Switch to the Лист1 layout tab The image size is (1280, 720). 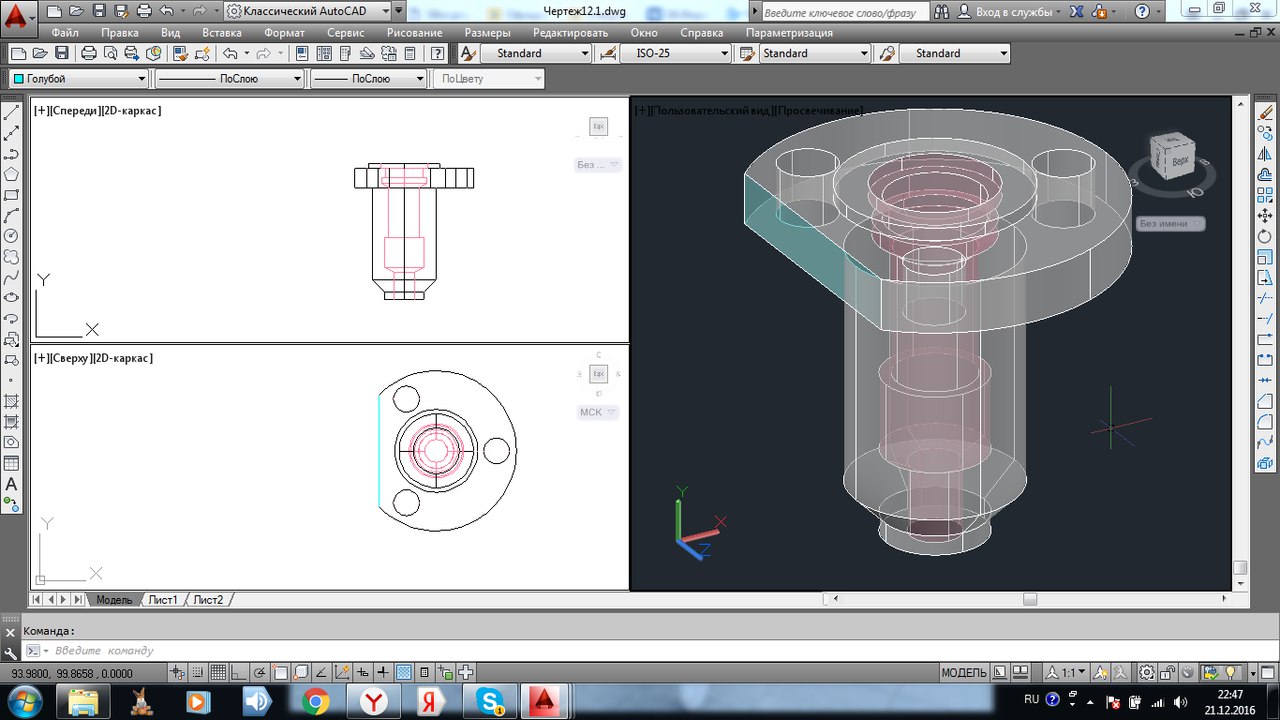[x=163, y=600]
